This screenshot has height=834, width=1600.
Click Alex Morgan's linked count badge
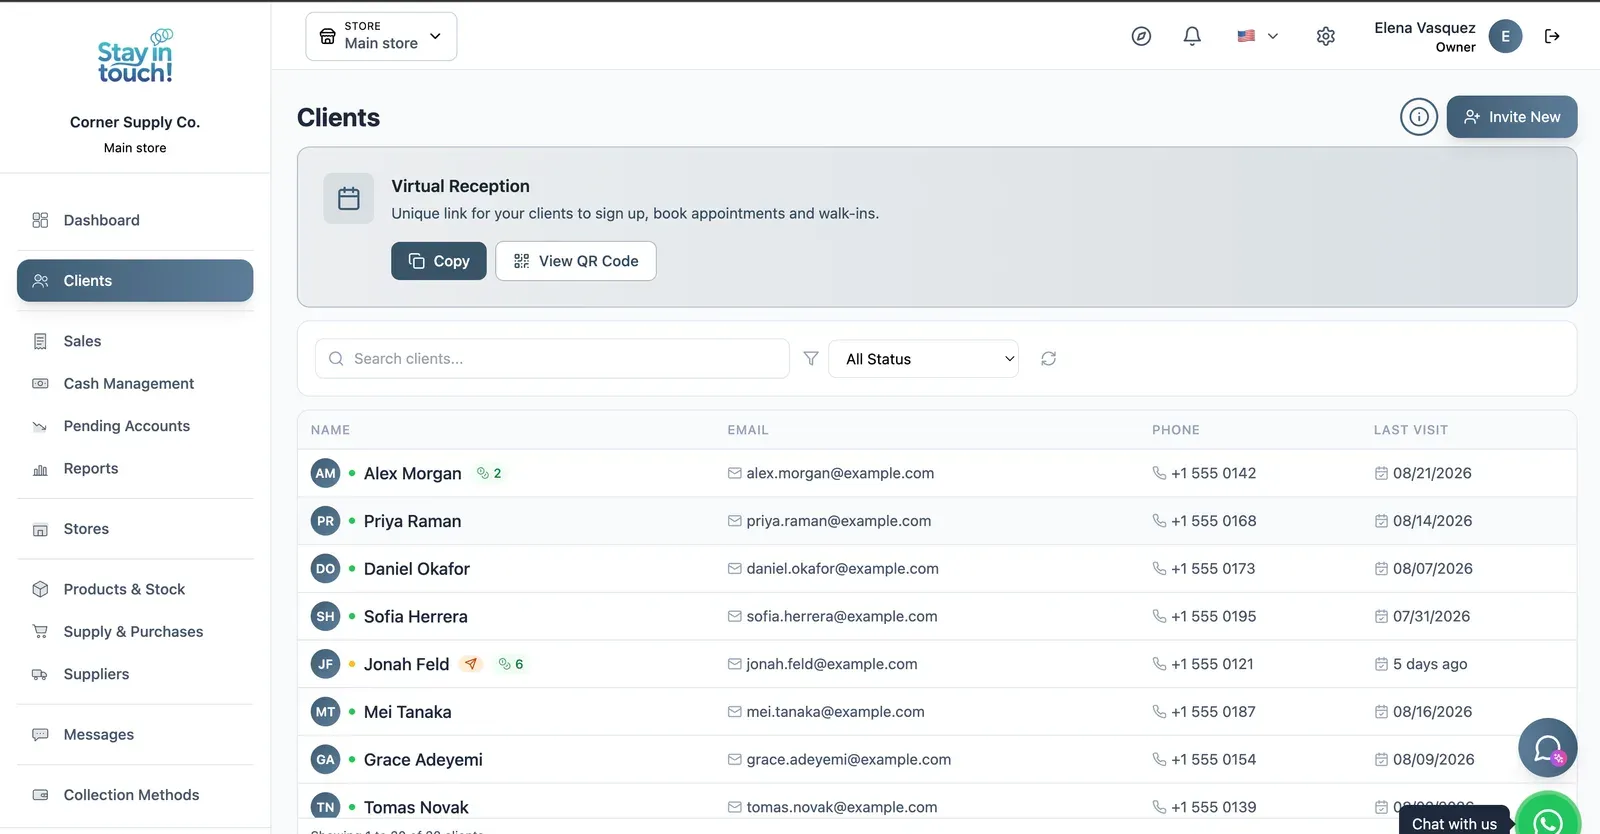489,473
